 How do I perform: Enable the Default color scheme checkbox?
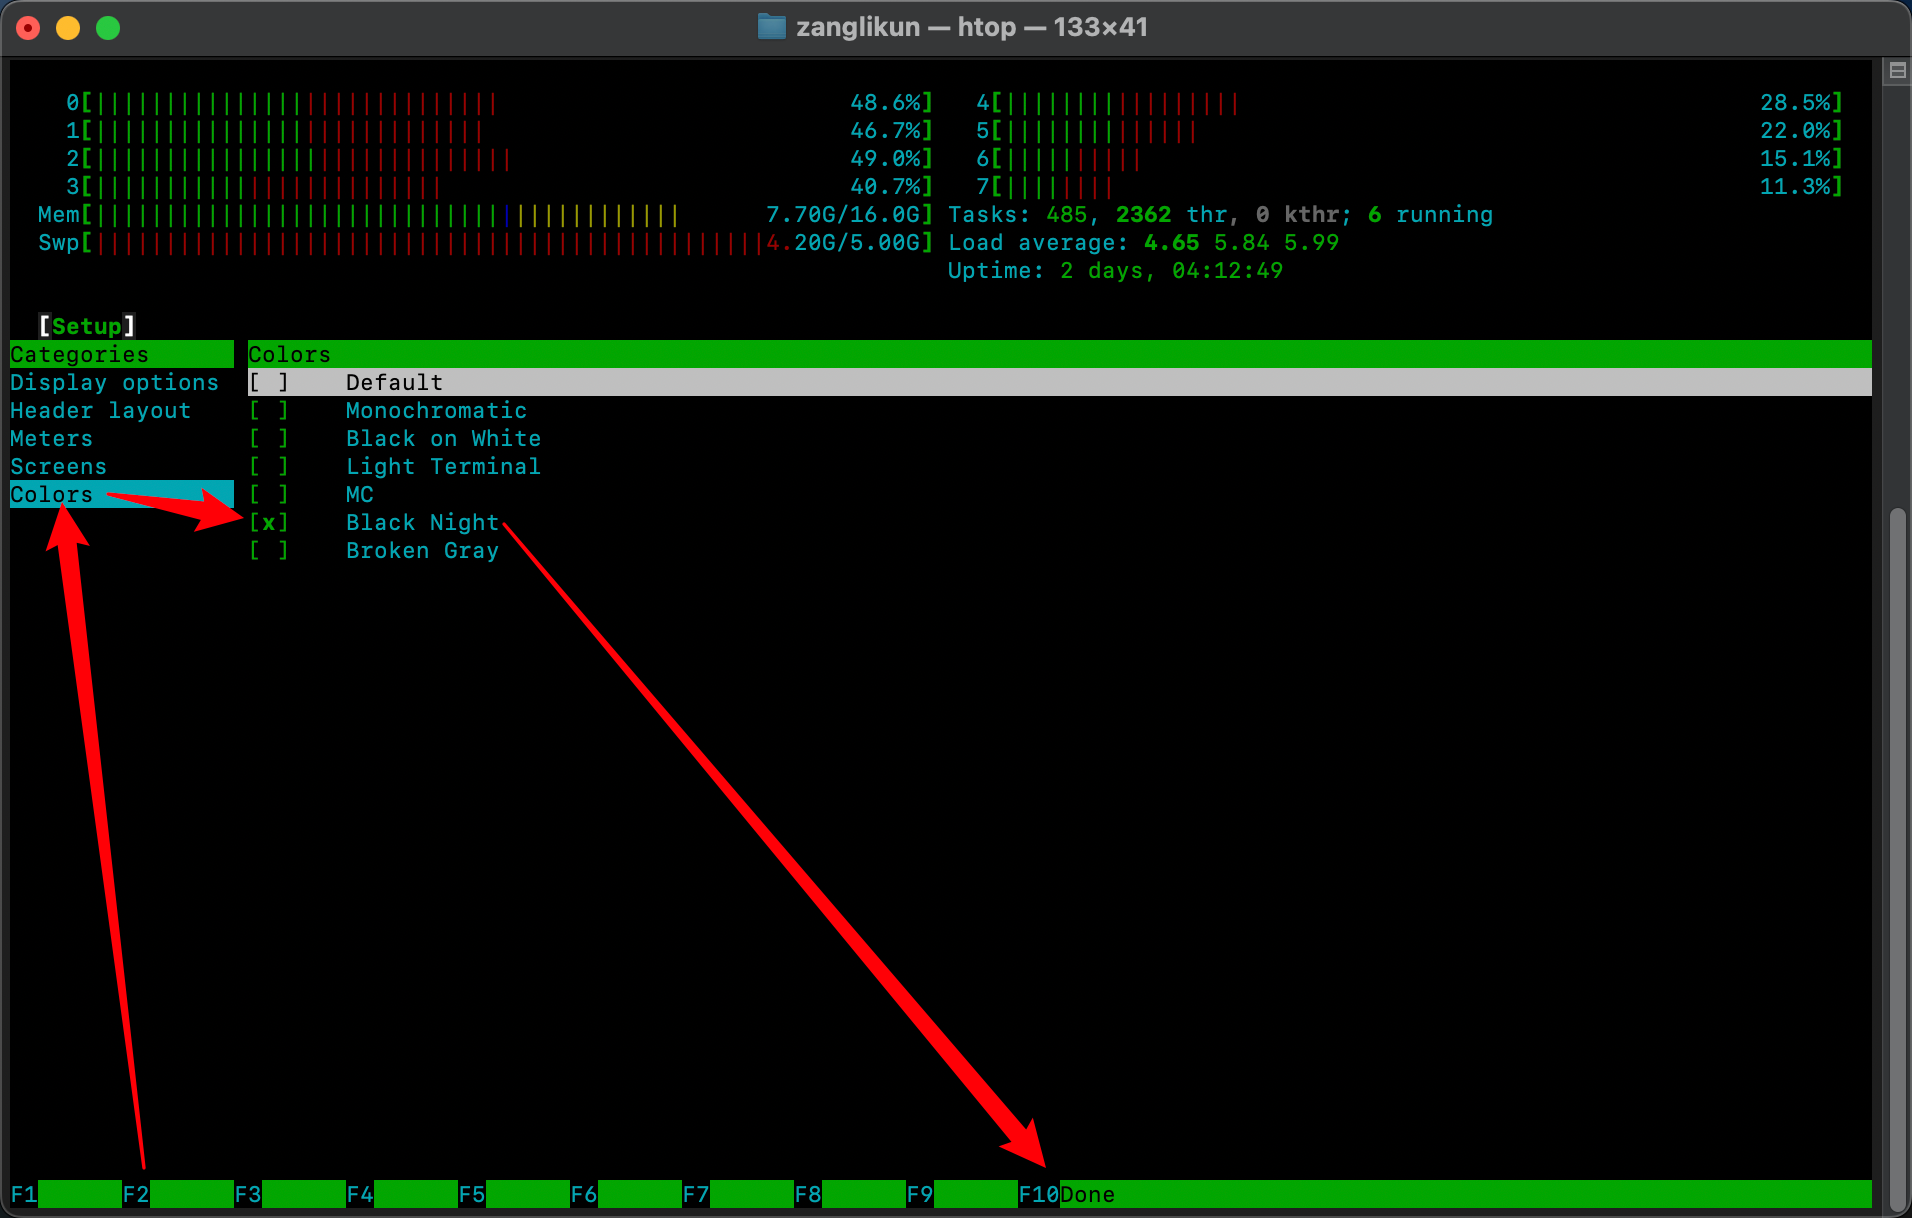269,383
